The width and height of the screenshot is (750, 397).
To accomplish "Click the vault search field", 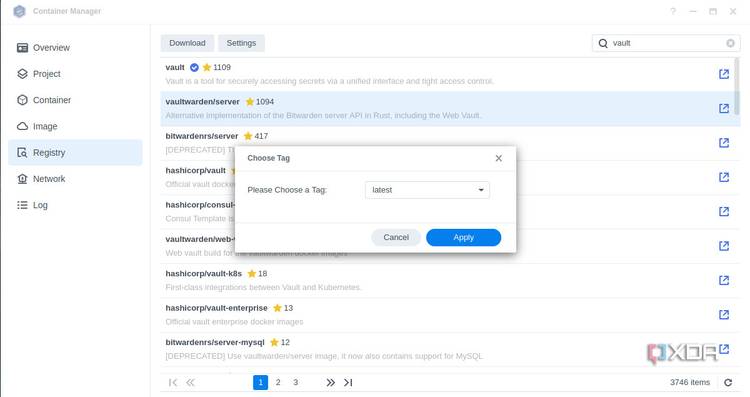I will point(666,43).
